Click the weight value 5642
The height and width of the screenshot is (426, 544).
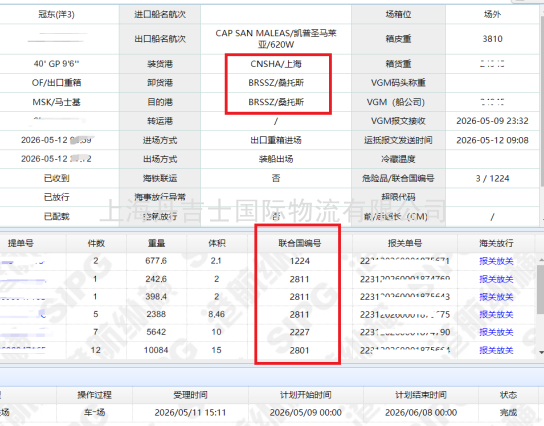pyautogui.click(x=156, y=332)
